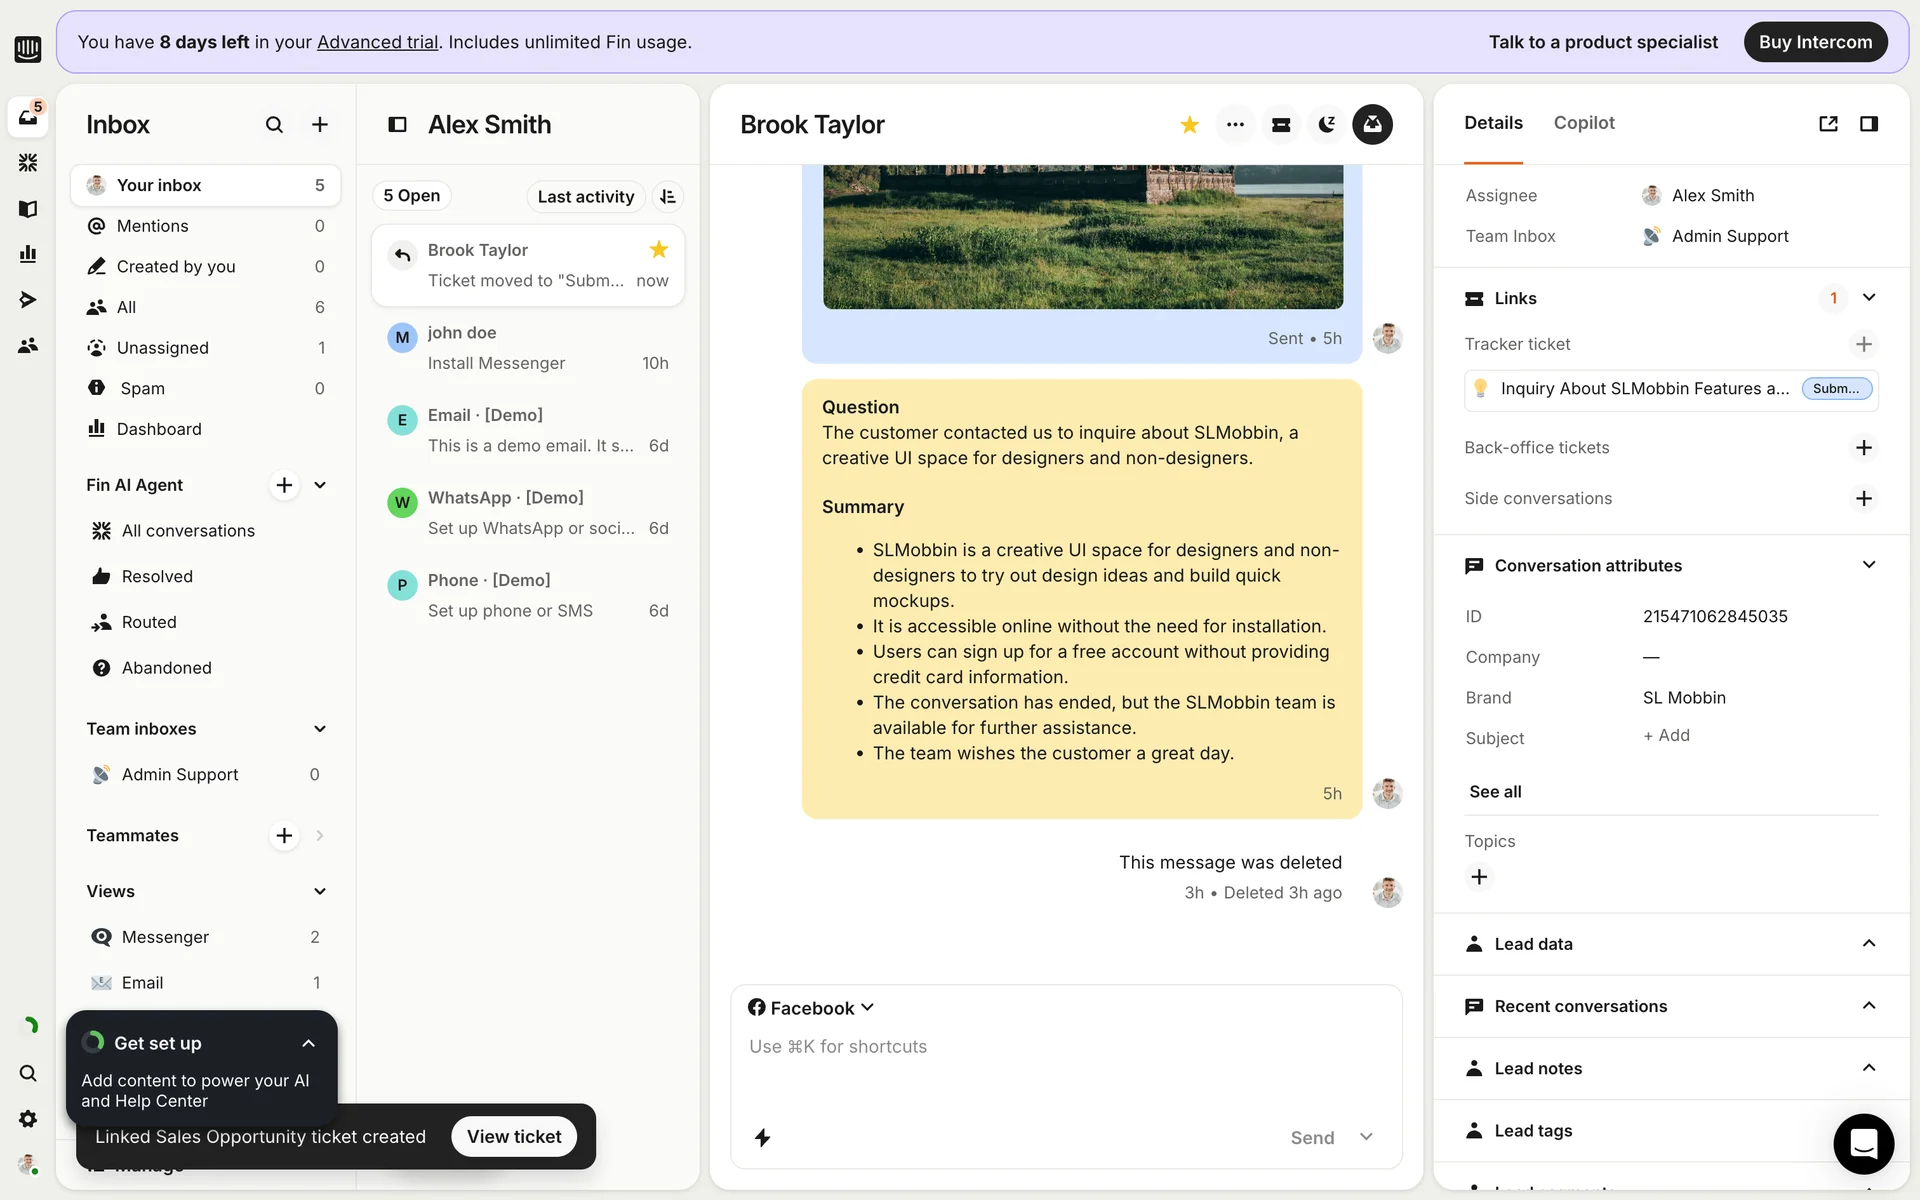Click the sort order icon next to Last activity
This screenshot has height=1200, width=1920.
tap(668, 197)
